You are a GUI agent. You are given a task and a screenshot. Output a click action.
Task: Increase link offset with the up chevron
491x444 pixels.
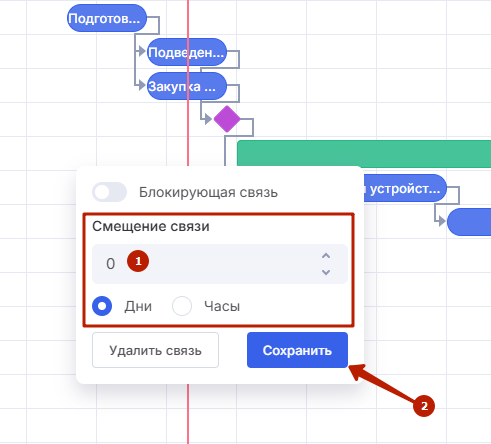[326, 256]
